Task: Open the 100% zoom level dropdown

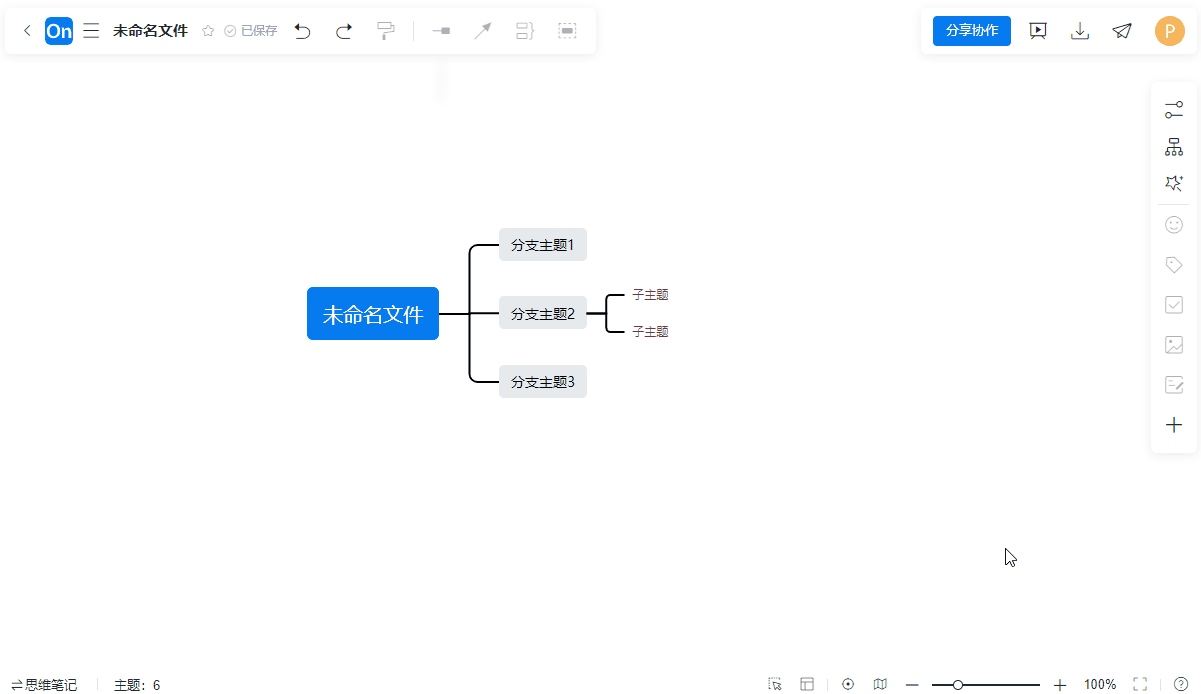Action: click(x=1100, y=685)
